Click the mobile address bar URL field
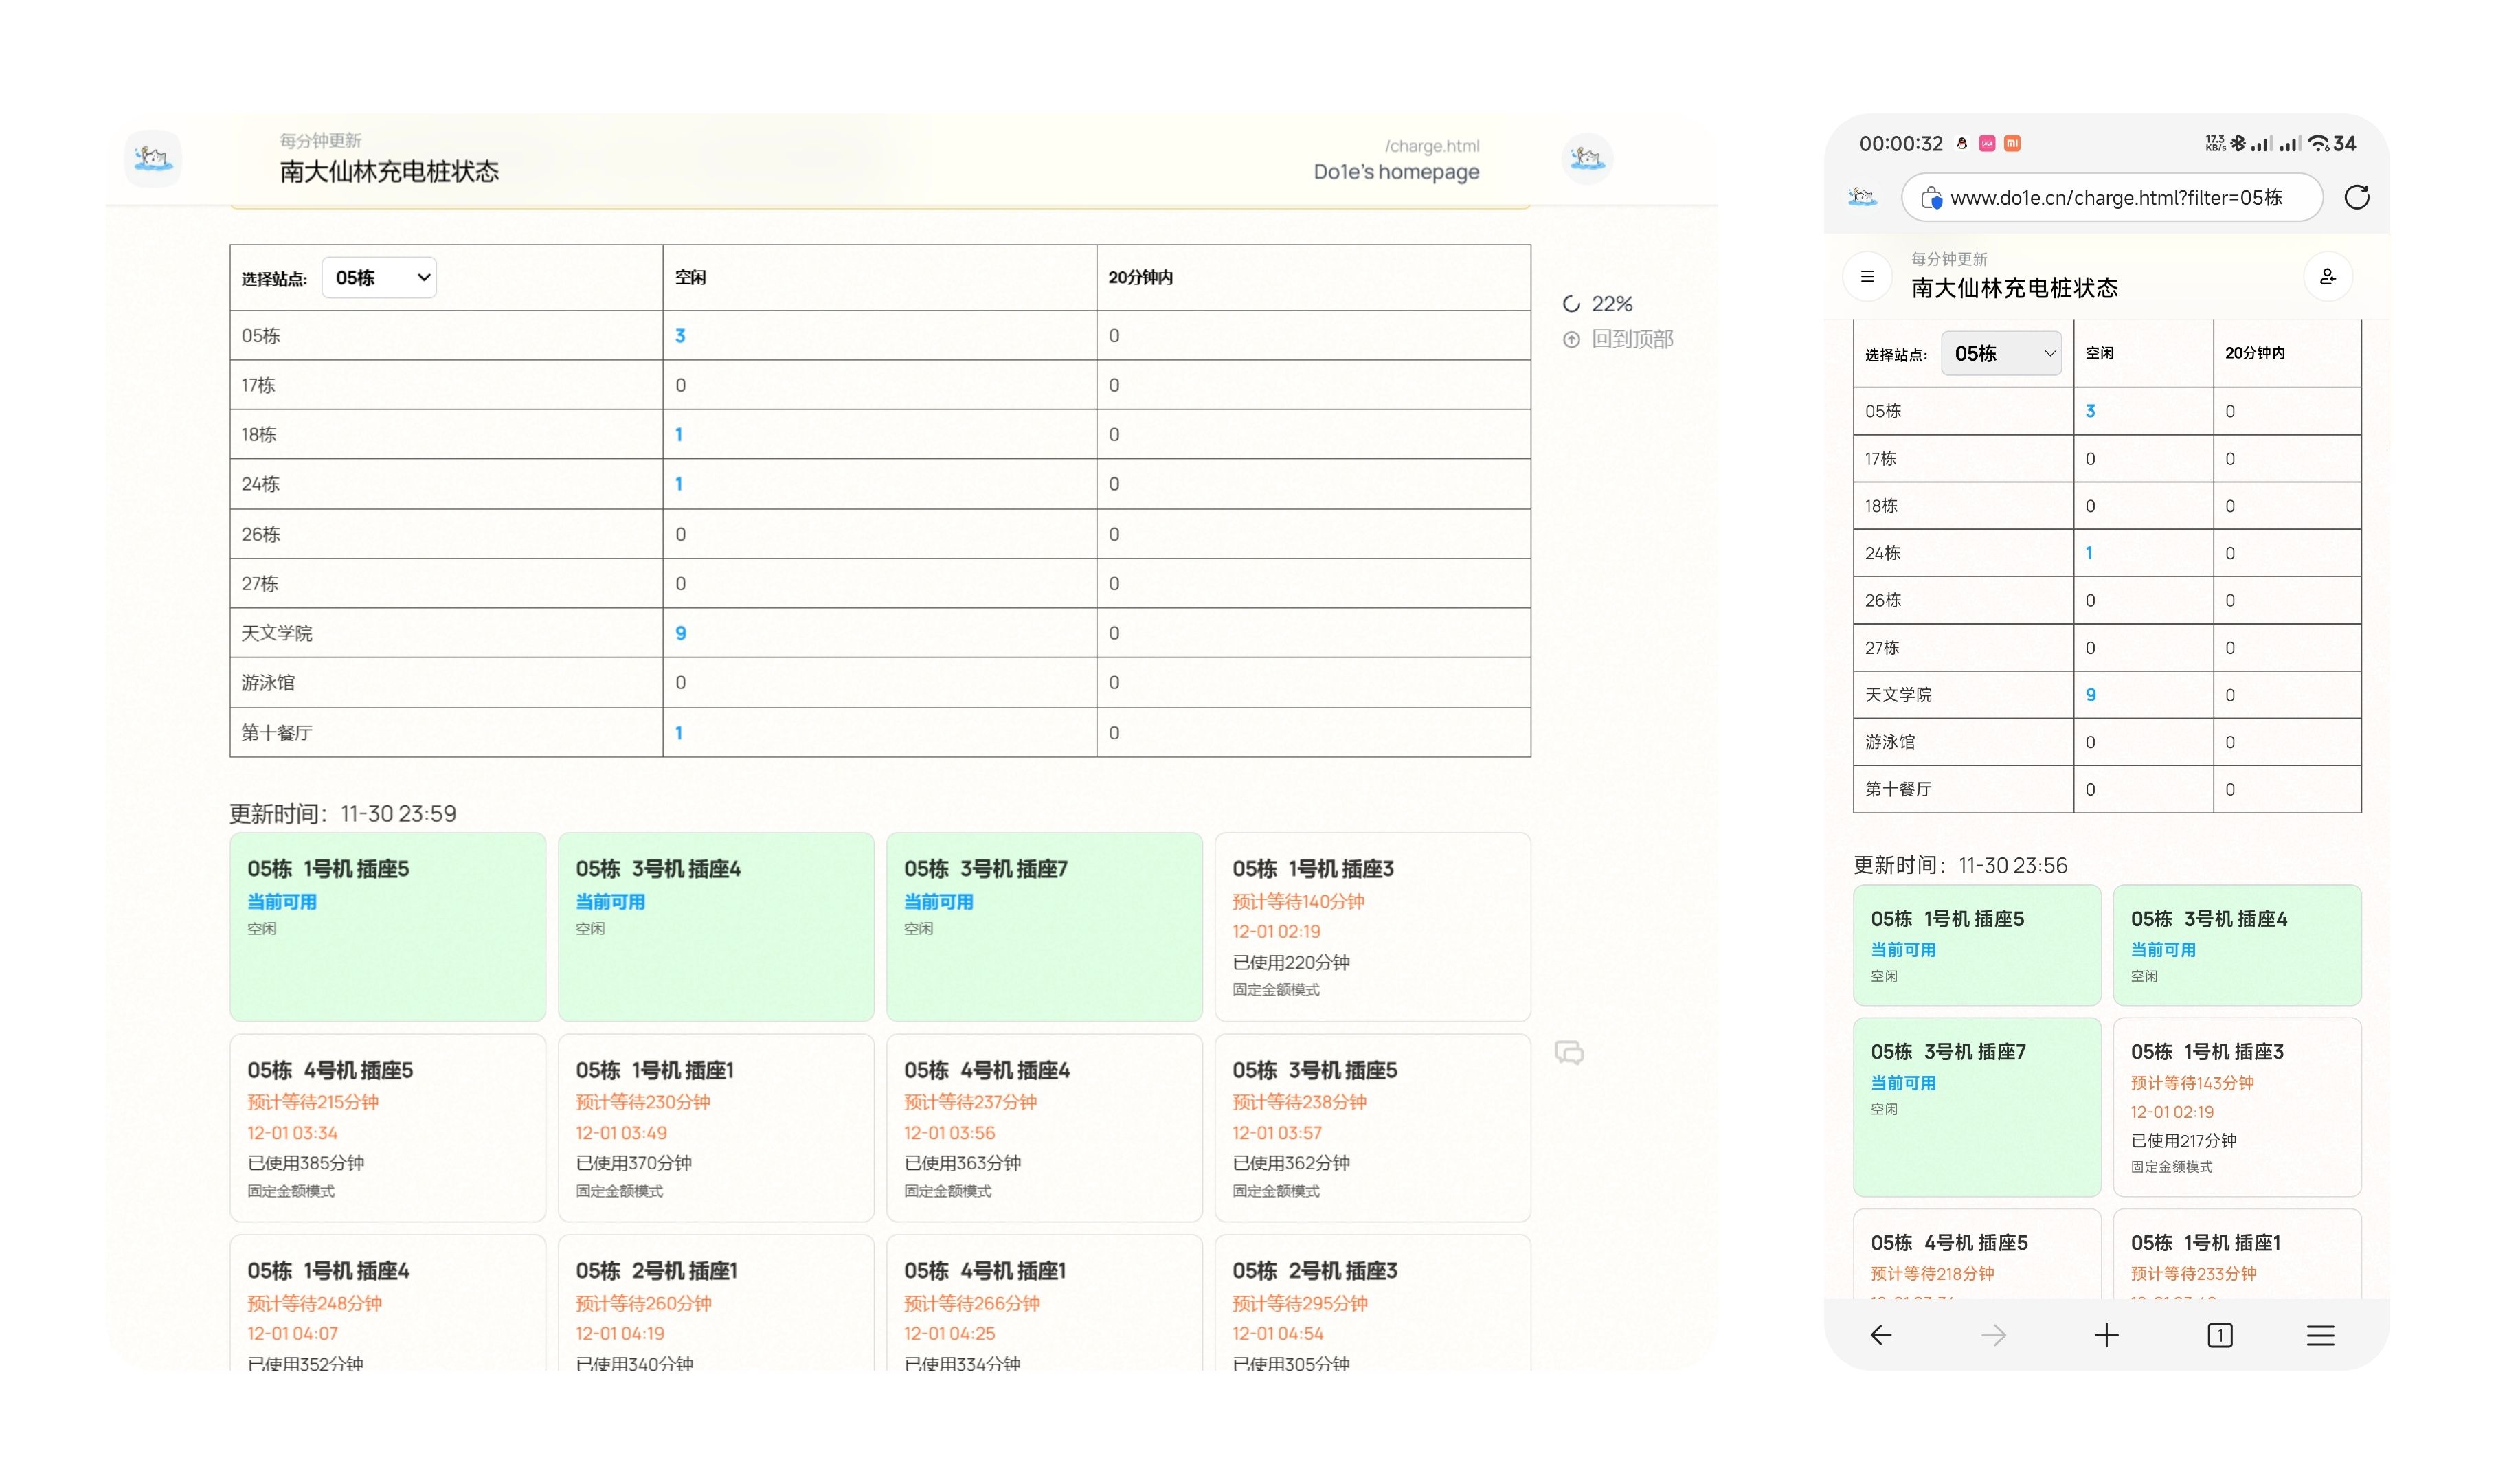Image resolution: width=2496 pixels, height=1484 pixels. point(2114,198)
